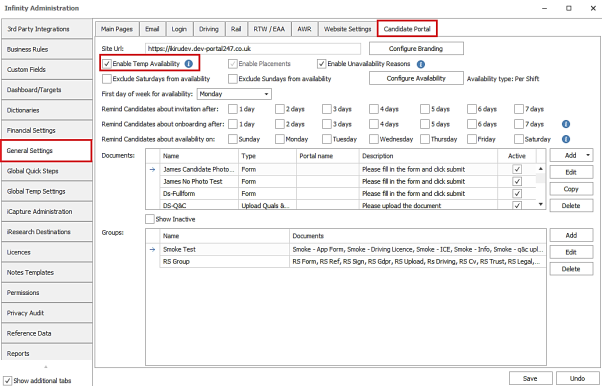Tick 1 day invitation reminder checkbox
This screenshot has height=386, width=602.
(233, 109)
